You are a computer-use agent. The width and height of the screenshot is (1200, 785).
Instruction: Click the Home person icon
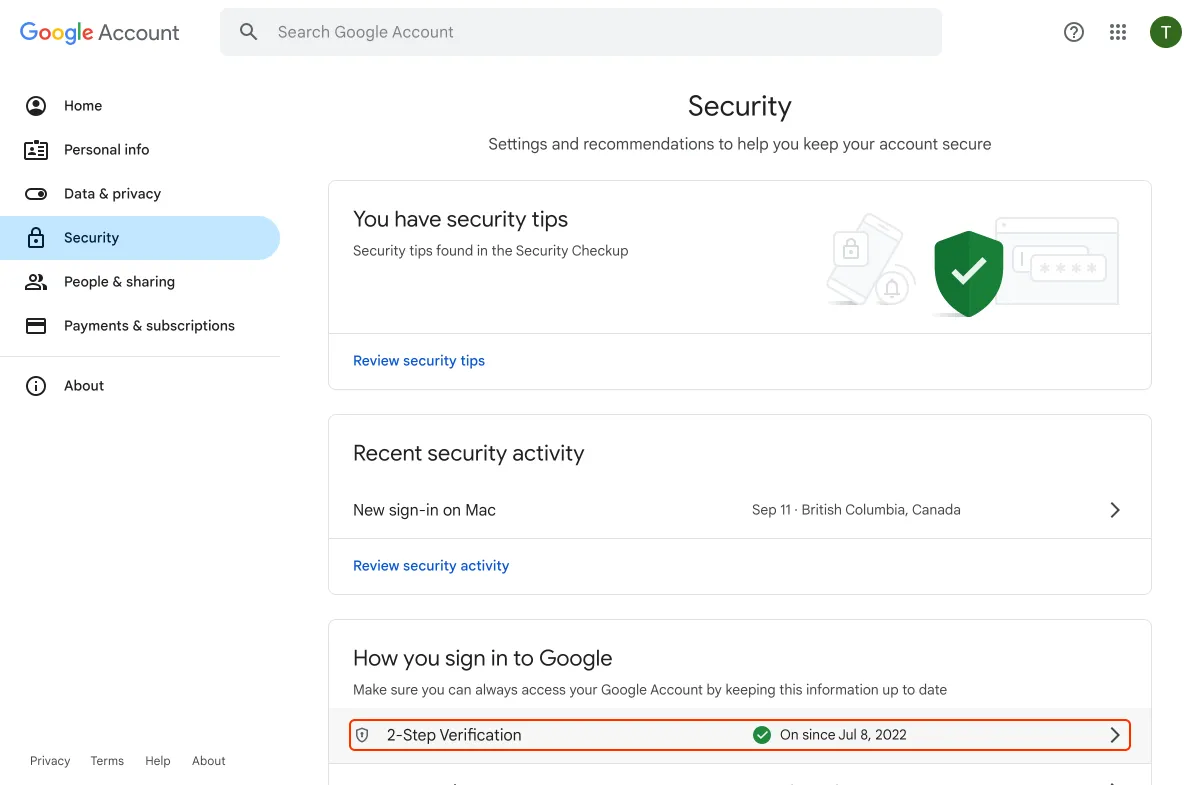[x=36, y=106]
